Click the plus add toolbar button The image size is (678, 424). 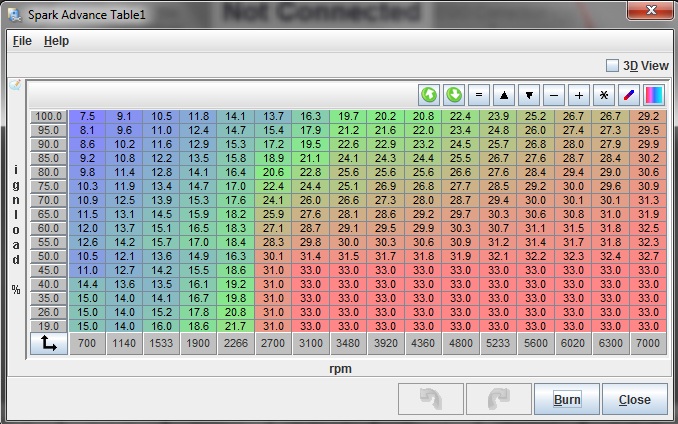coord(579,95)
